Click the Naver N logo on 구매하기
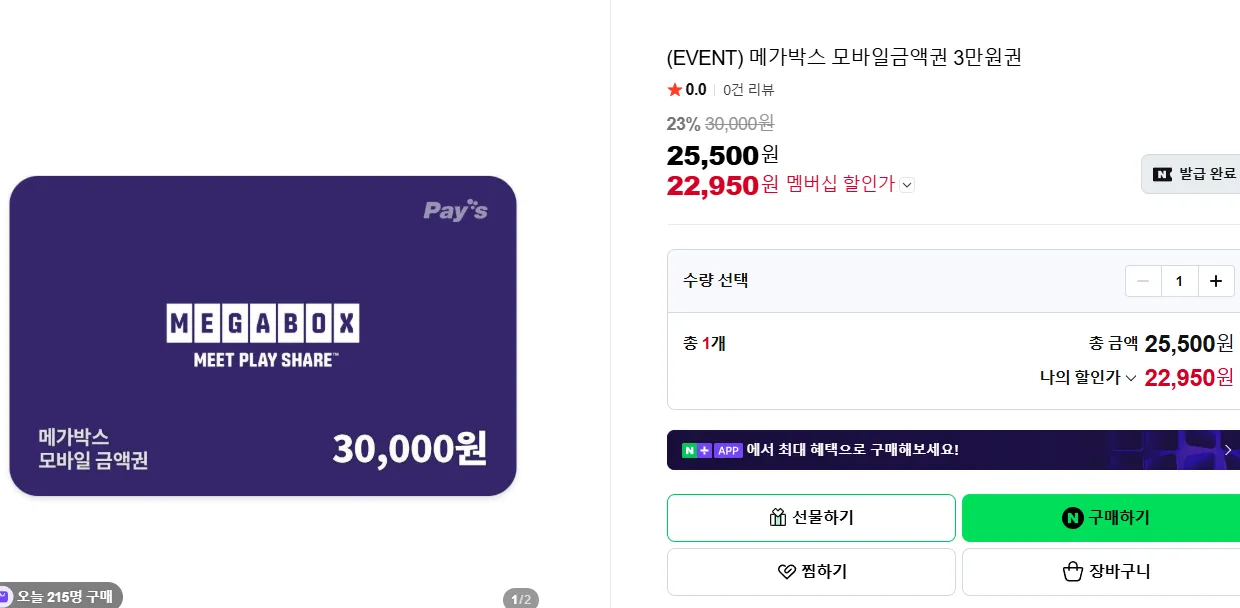Viewport: 1240px width, 608px height. click(1073, 518)
